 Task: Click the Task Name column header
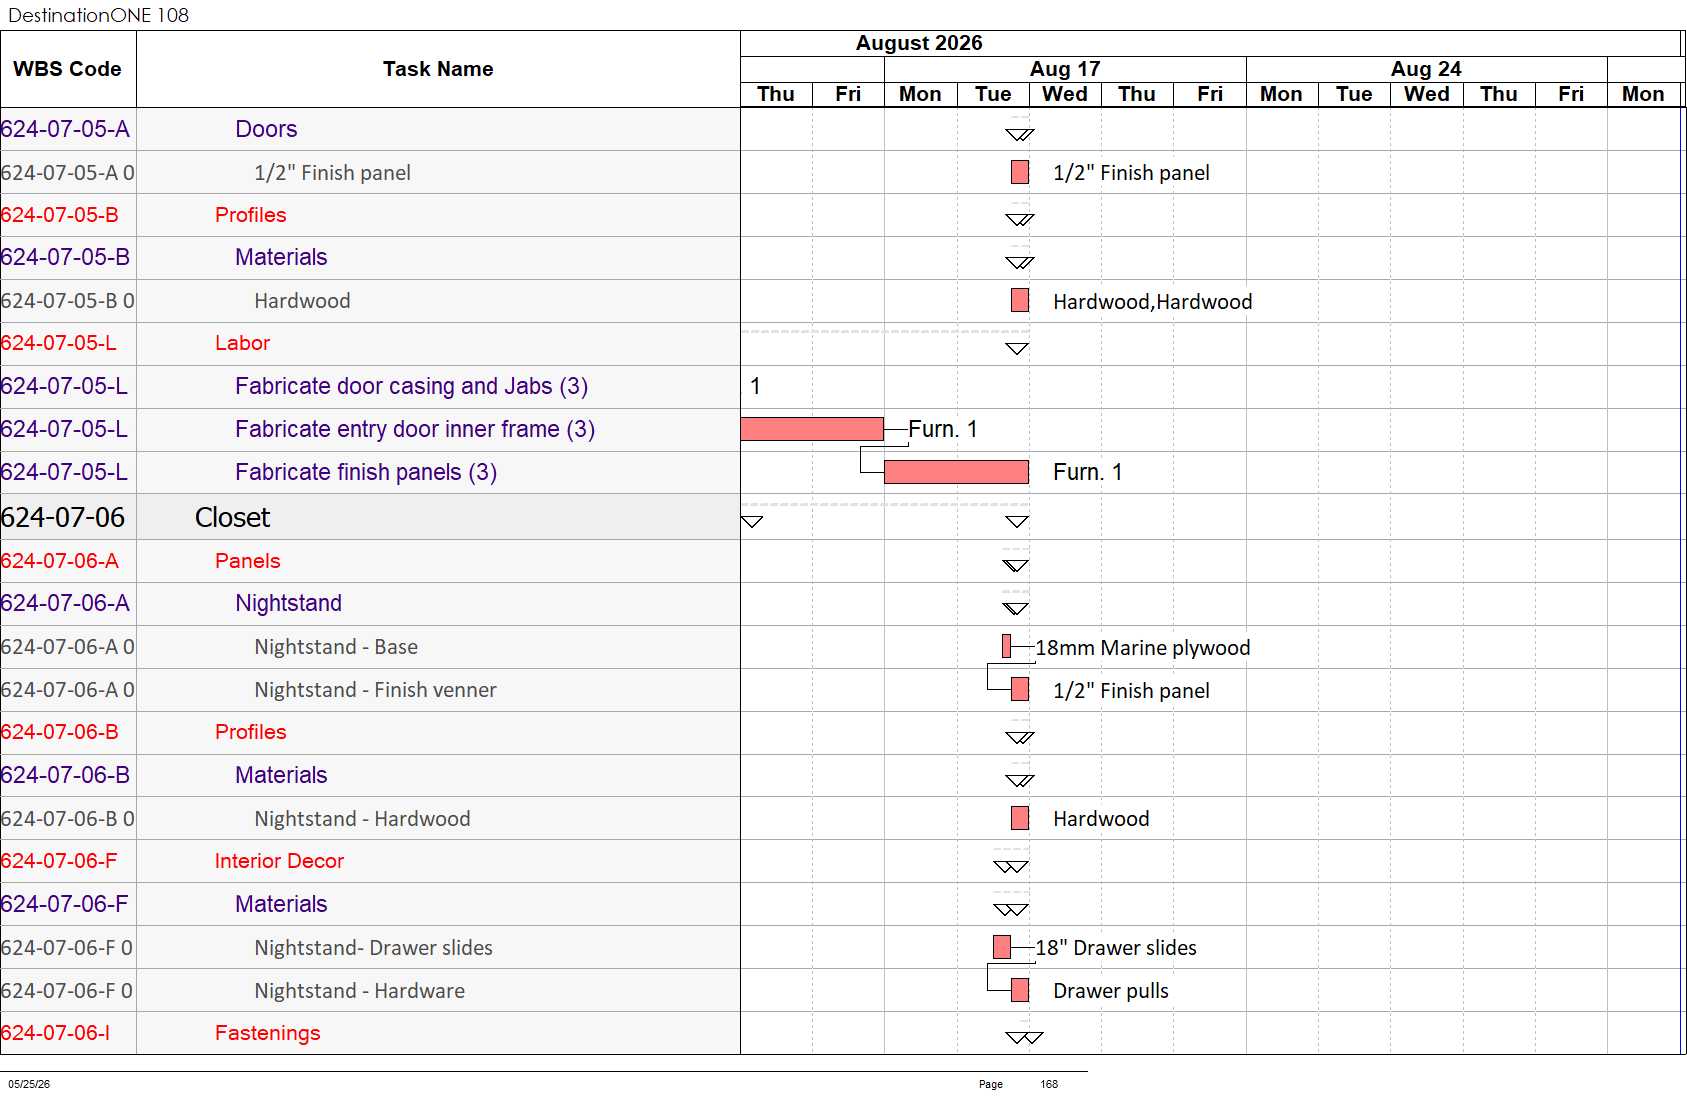click(x=438, y=69)
